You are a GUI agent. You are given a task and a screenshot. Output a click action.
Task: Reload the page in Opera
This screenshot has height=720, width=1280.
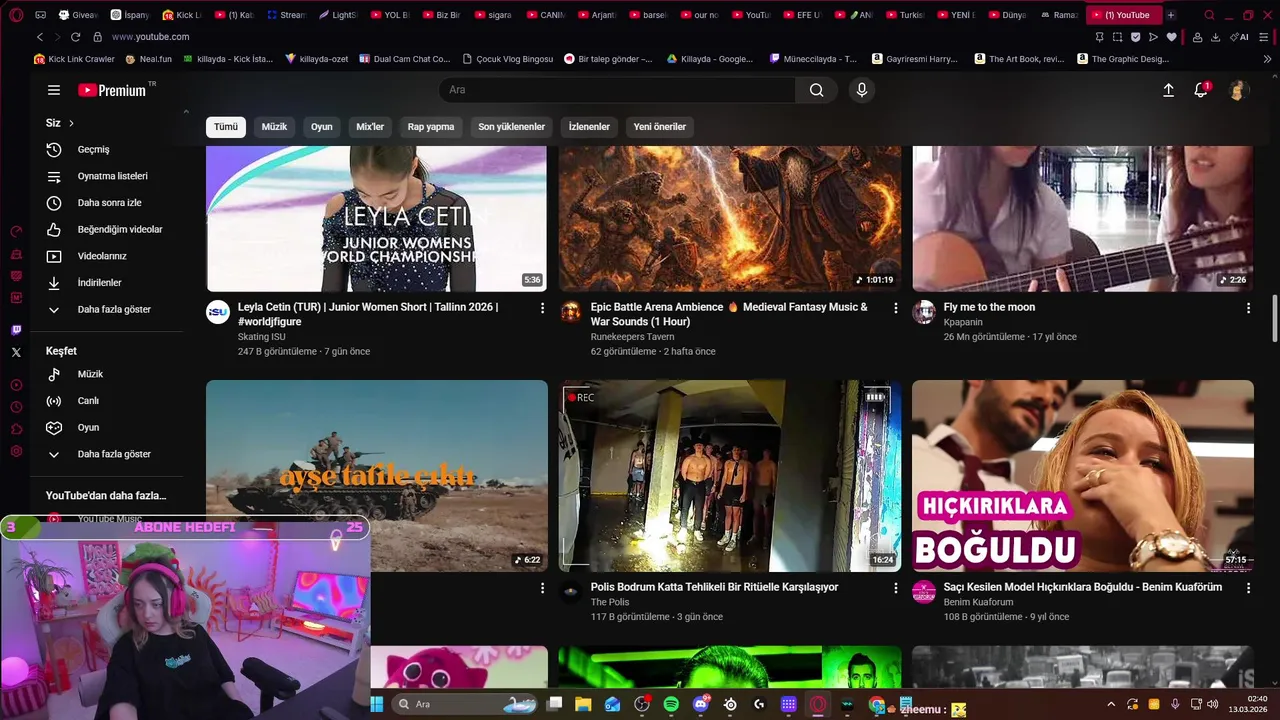pyautogui.click(x=75, y=37)
